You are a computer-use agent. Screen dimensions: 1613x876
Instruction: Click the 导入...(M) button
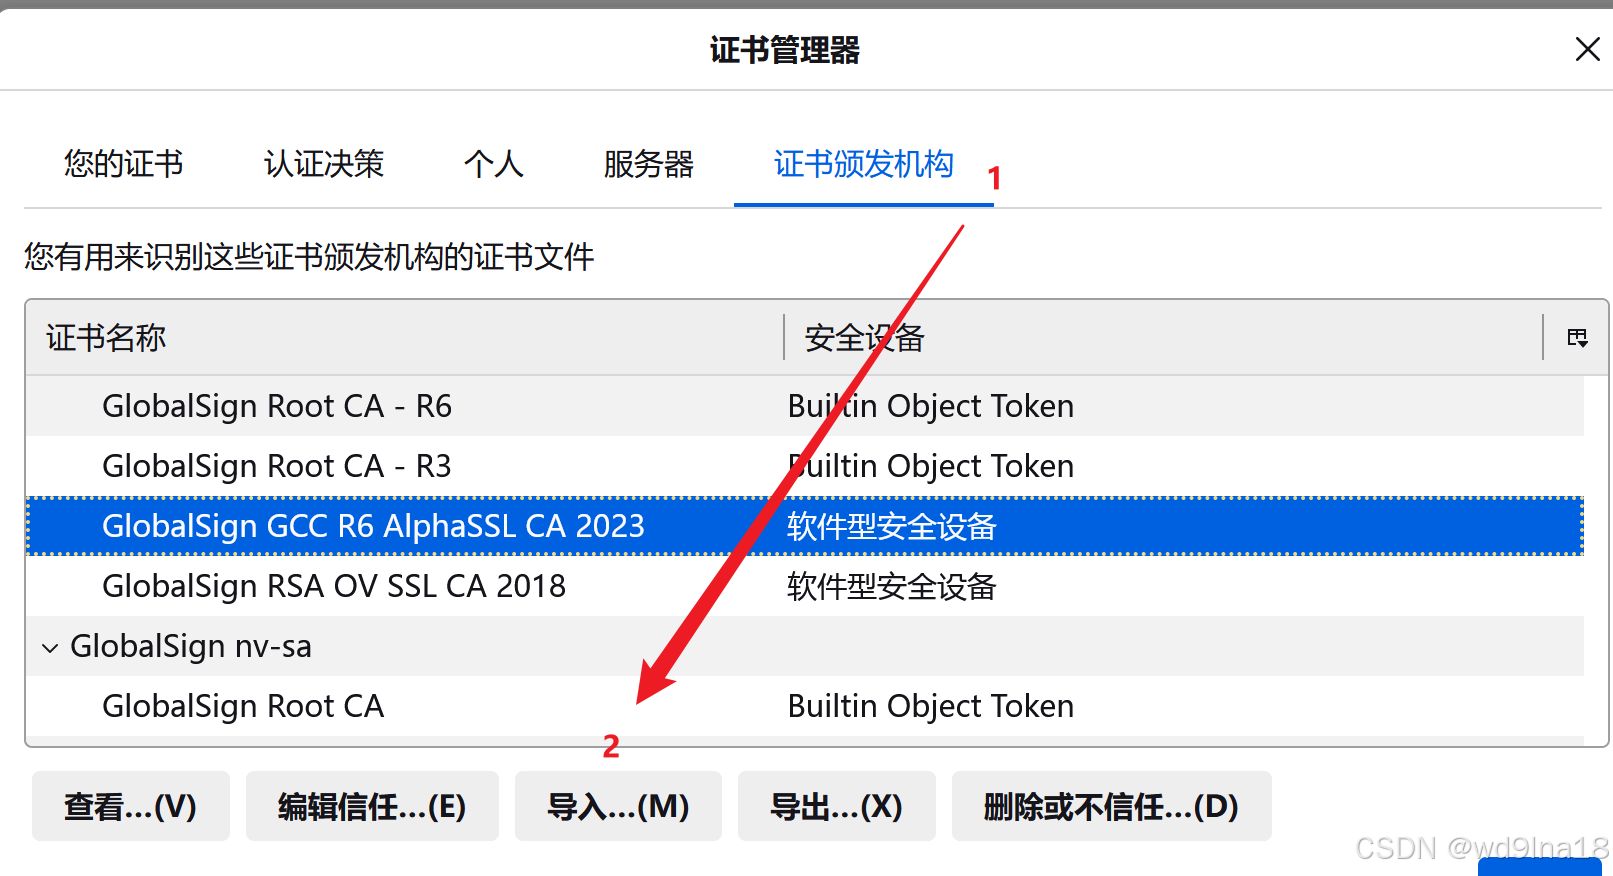click(x=618, y=806)
